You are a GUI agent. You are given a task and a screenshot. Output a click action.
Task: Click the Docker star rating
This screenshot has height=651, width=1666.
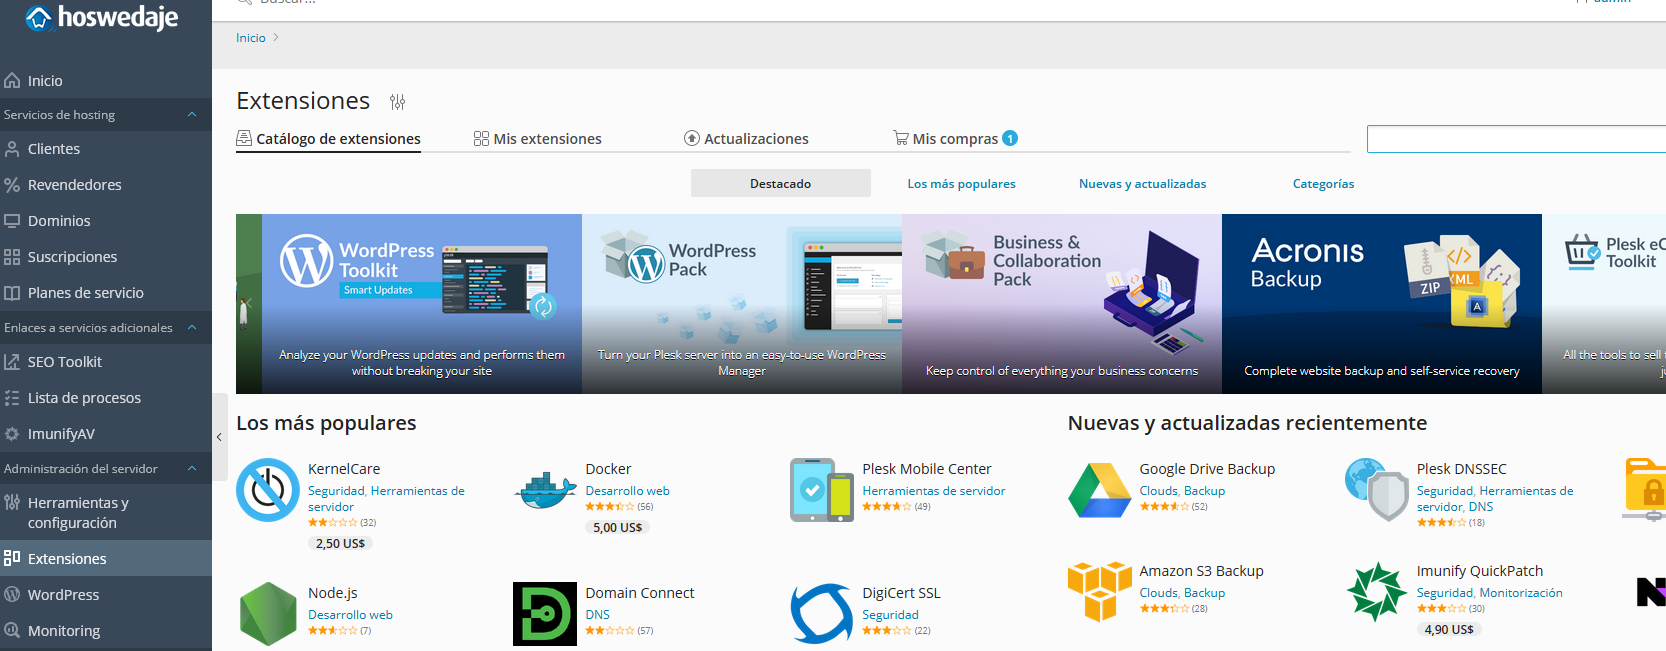[610, 507]
